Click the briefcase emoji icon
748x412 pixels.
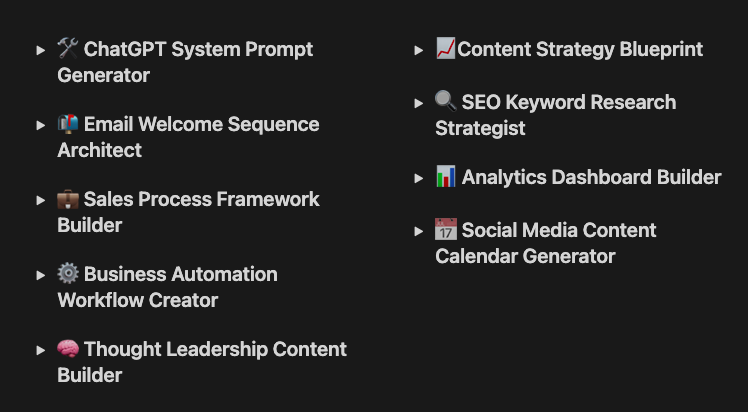tap(68, 199)
